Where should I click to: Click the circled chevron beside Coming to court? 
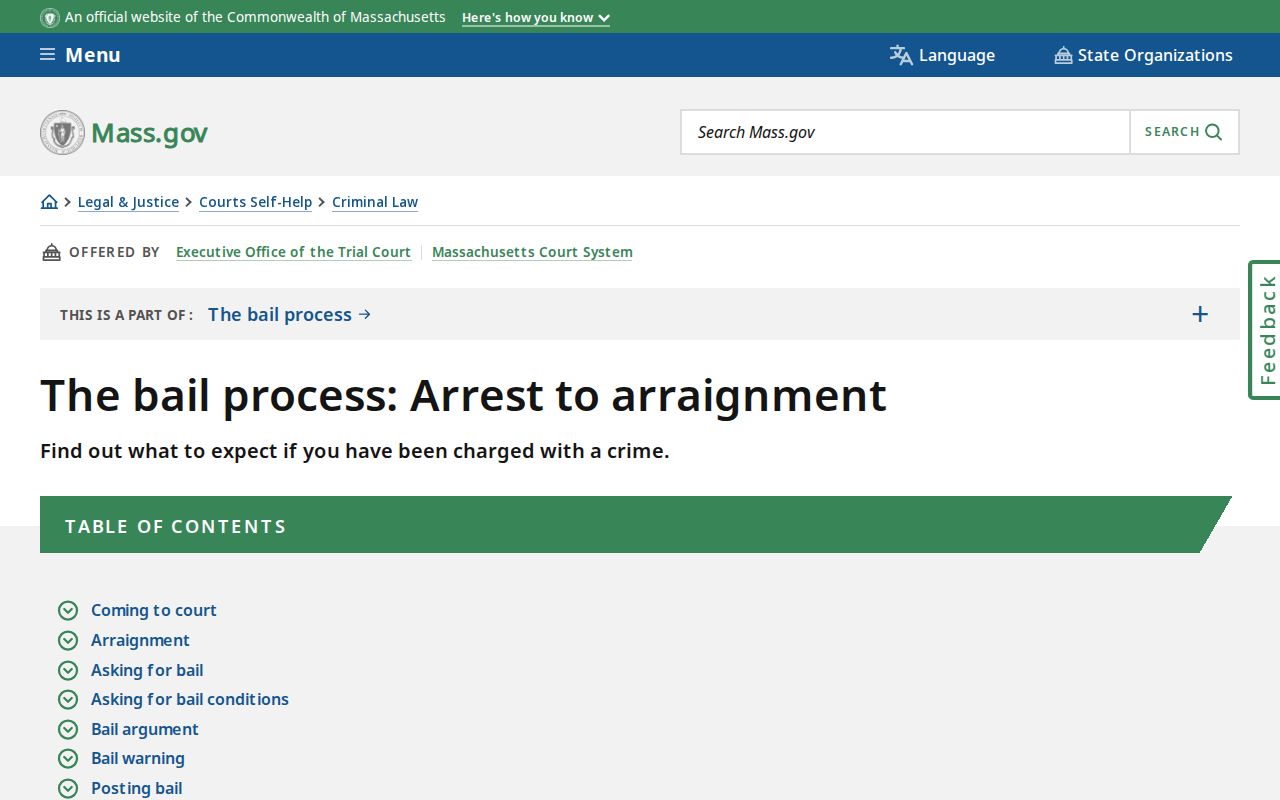click(x=68, y=610)
